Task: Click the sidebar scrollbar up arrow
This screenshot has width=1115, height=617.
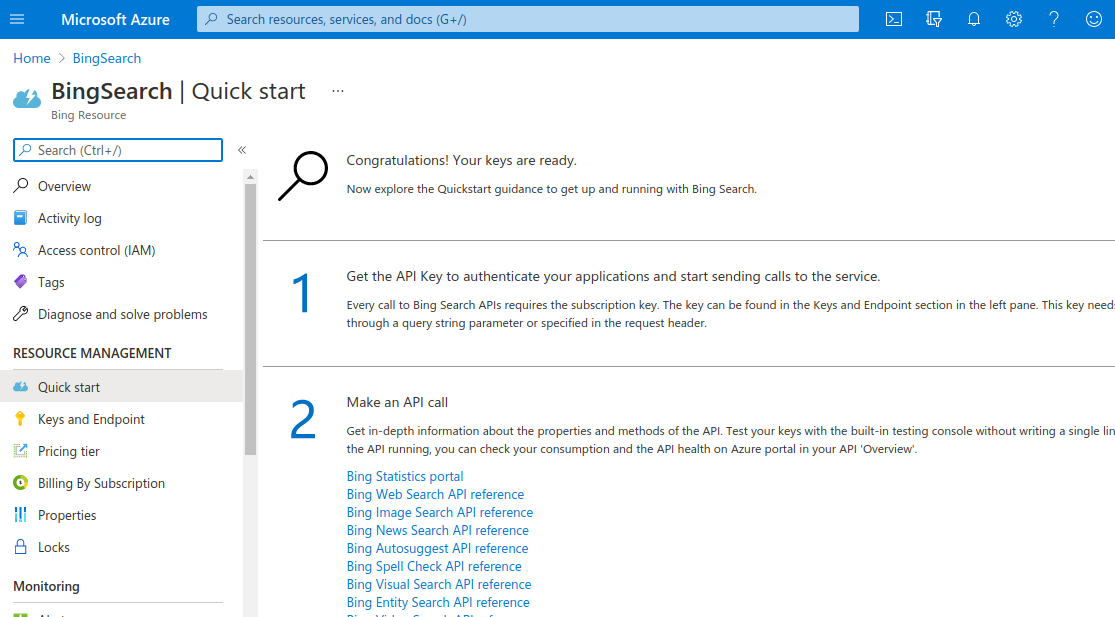Action: tap(250, 176)
